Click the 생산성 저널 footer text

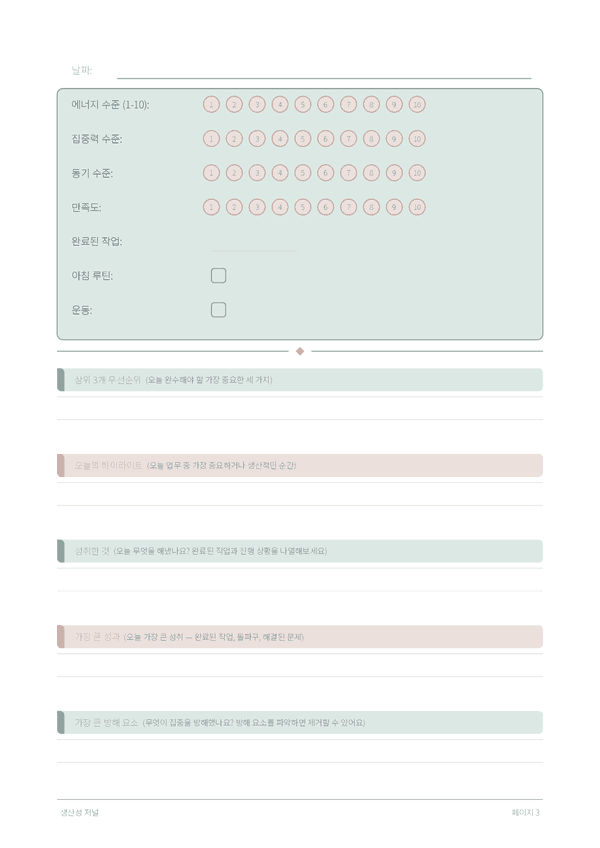click(80, 812)
